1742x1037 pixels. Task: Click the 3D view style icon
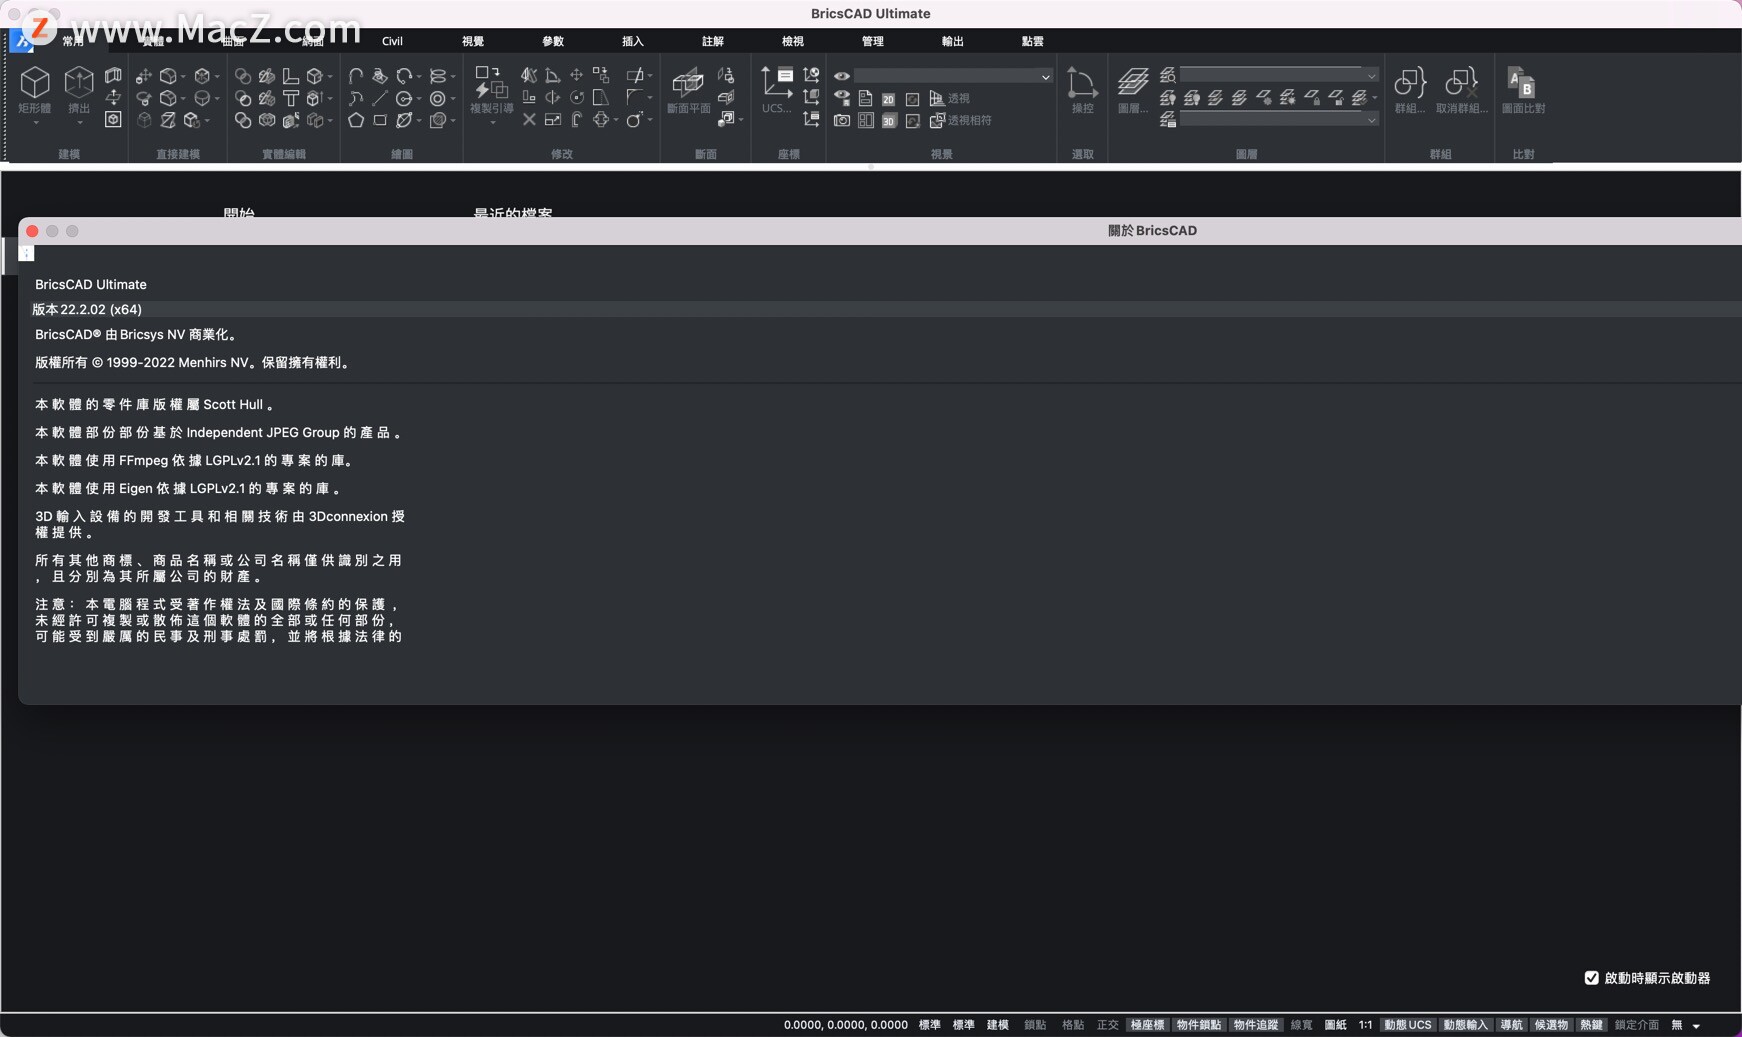point(888,121)
